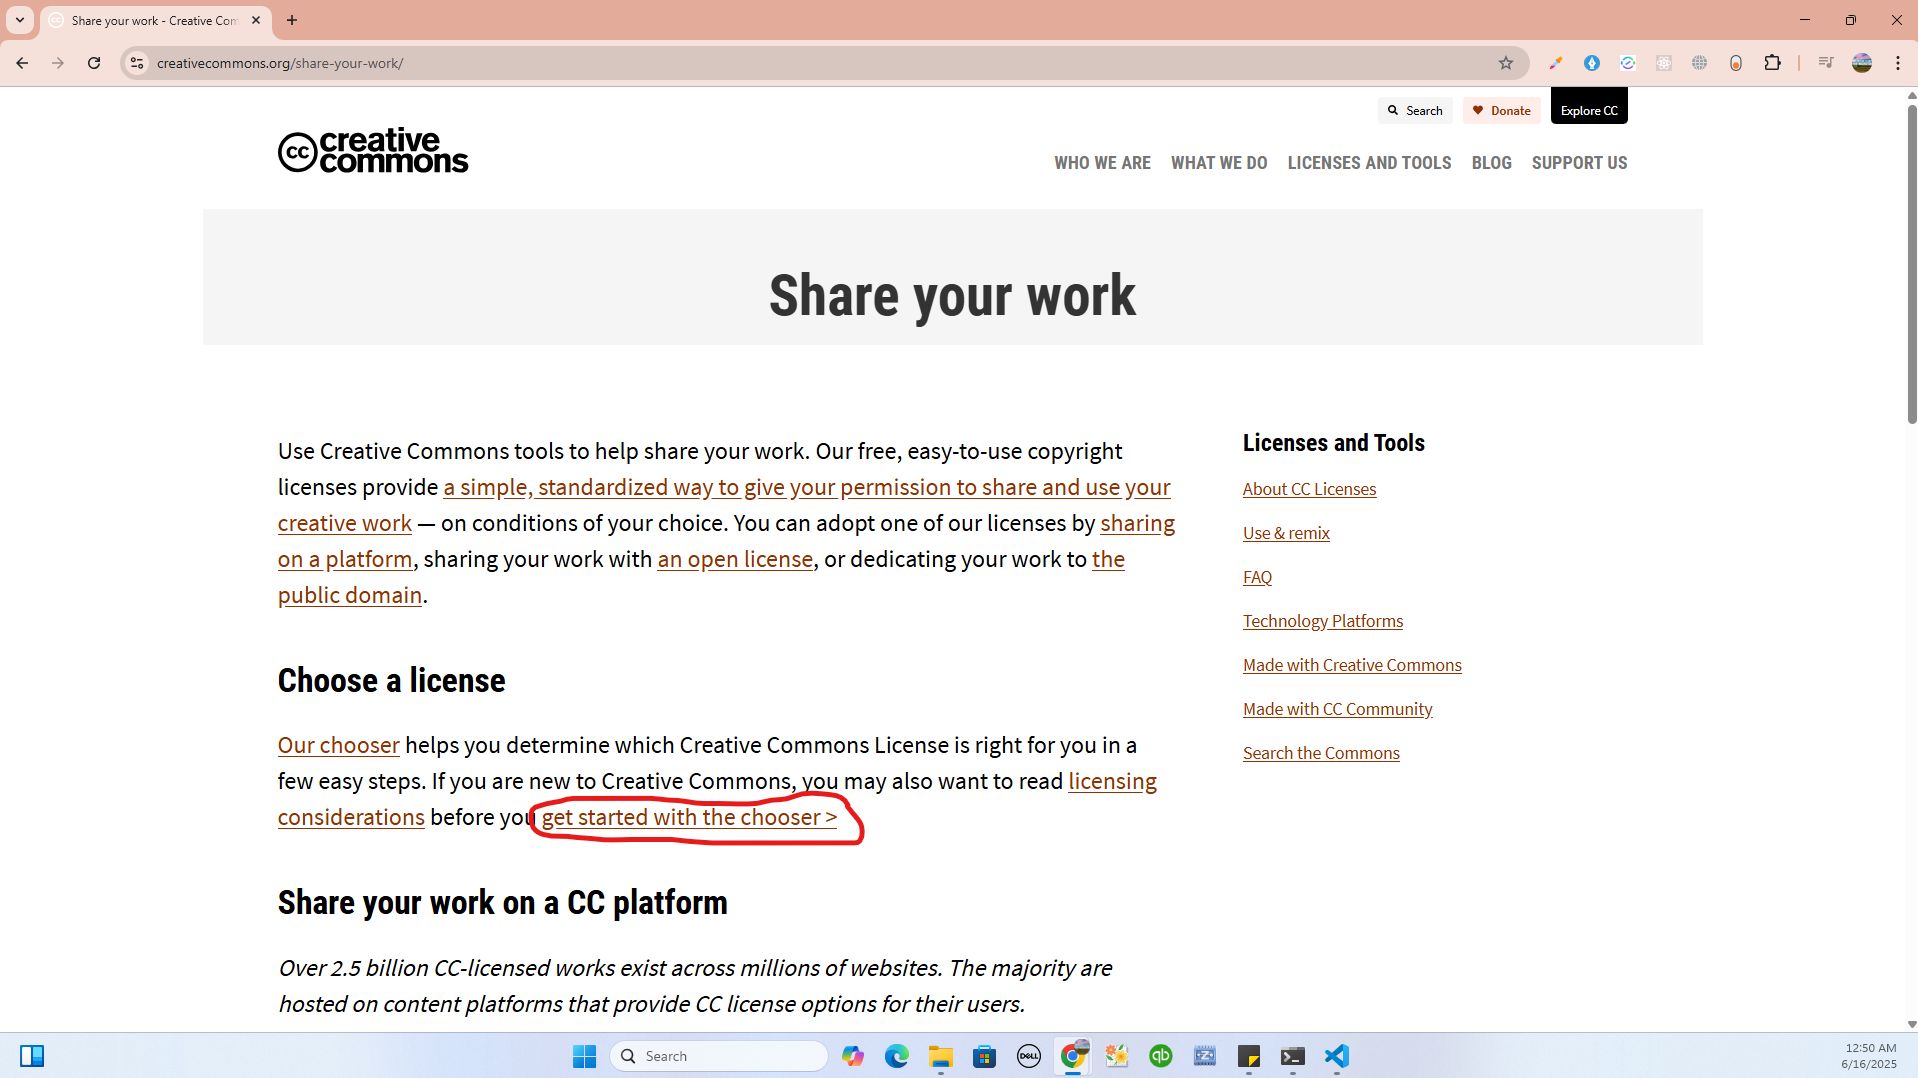Open the blue pen nib extension
1918x1078 pixels.
tap(1592, 63)
